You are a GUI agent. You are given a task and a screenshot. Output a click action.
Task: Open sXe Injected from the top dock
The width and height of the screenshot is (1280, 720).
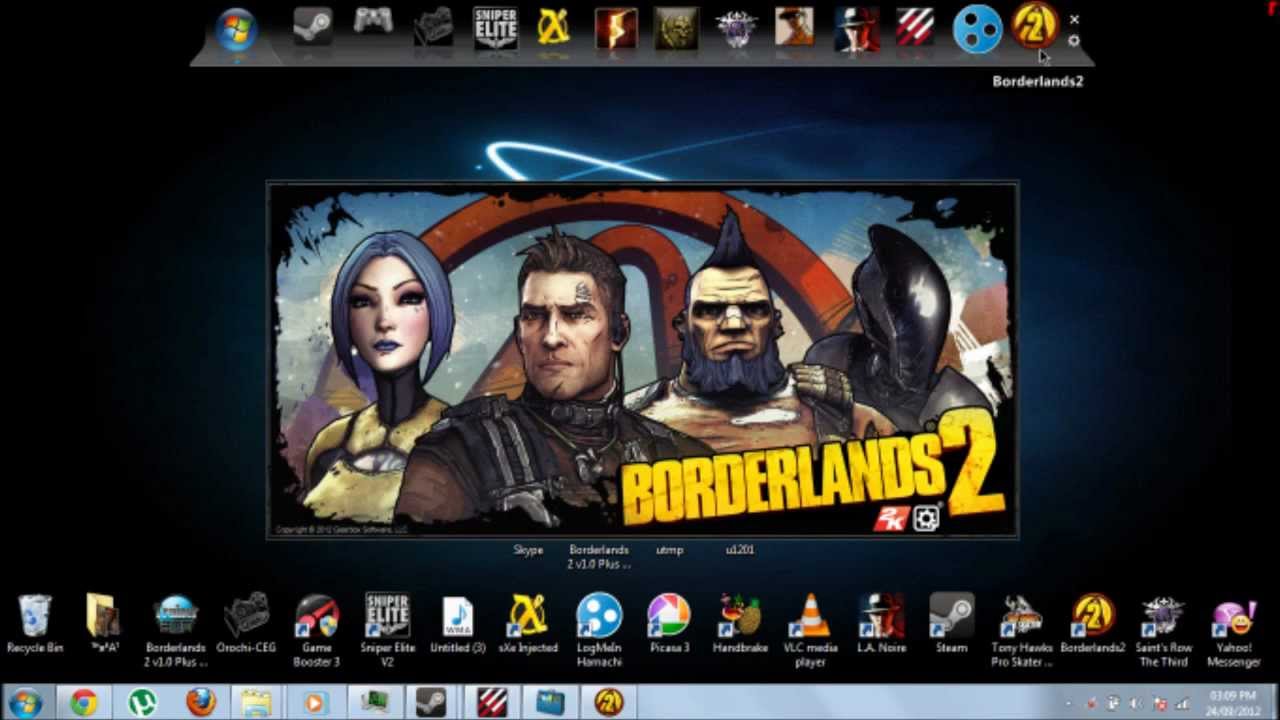[554, 28]
